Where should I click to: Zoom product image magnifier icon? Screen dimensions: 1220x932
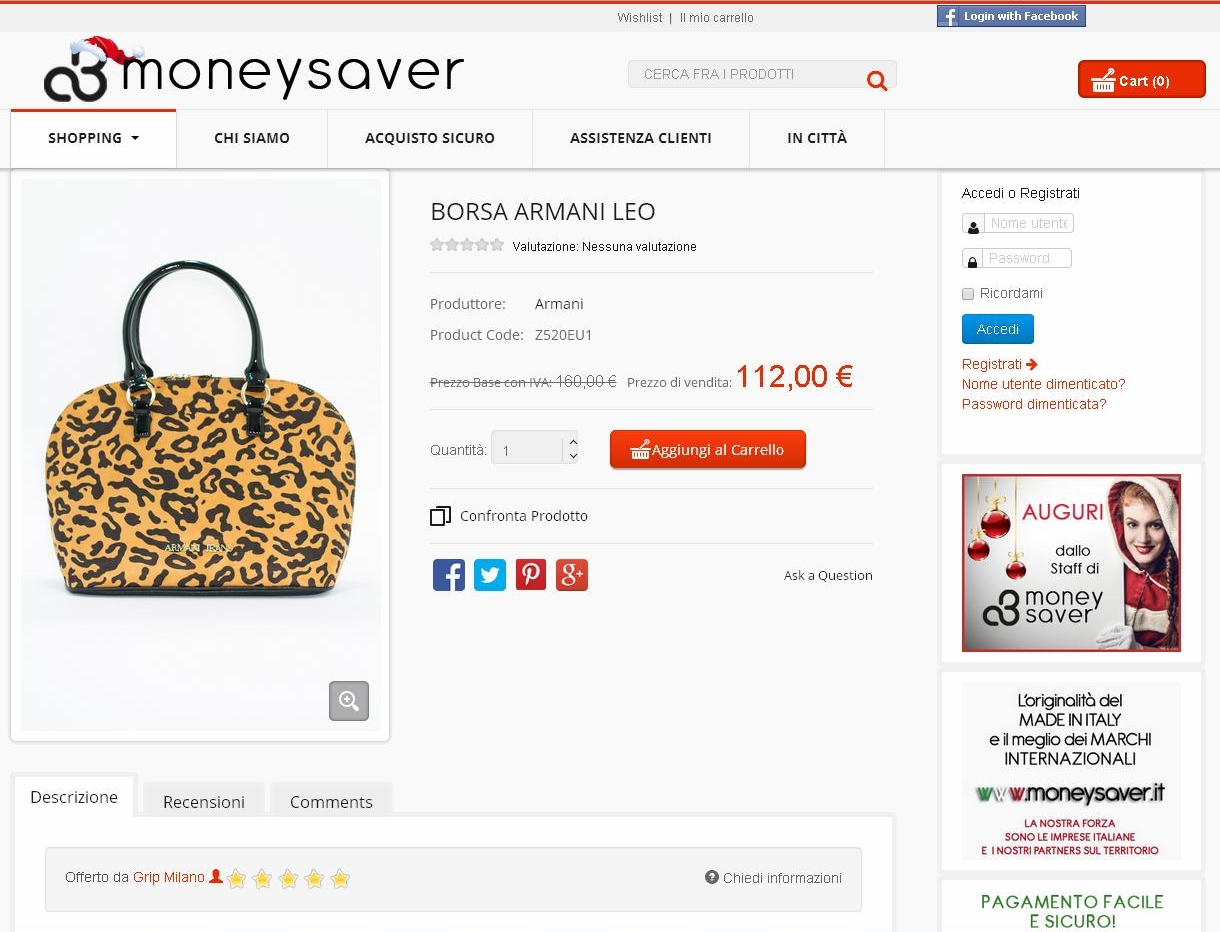point(349,701)
